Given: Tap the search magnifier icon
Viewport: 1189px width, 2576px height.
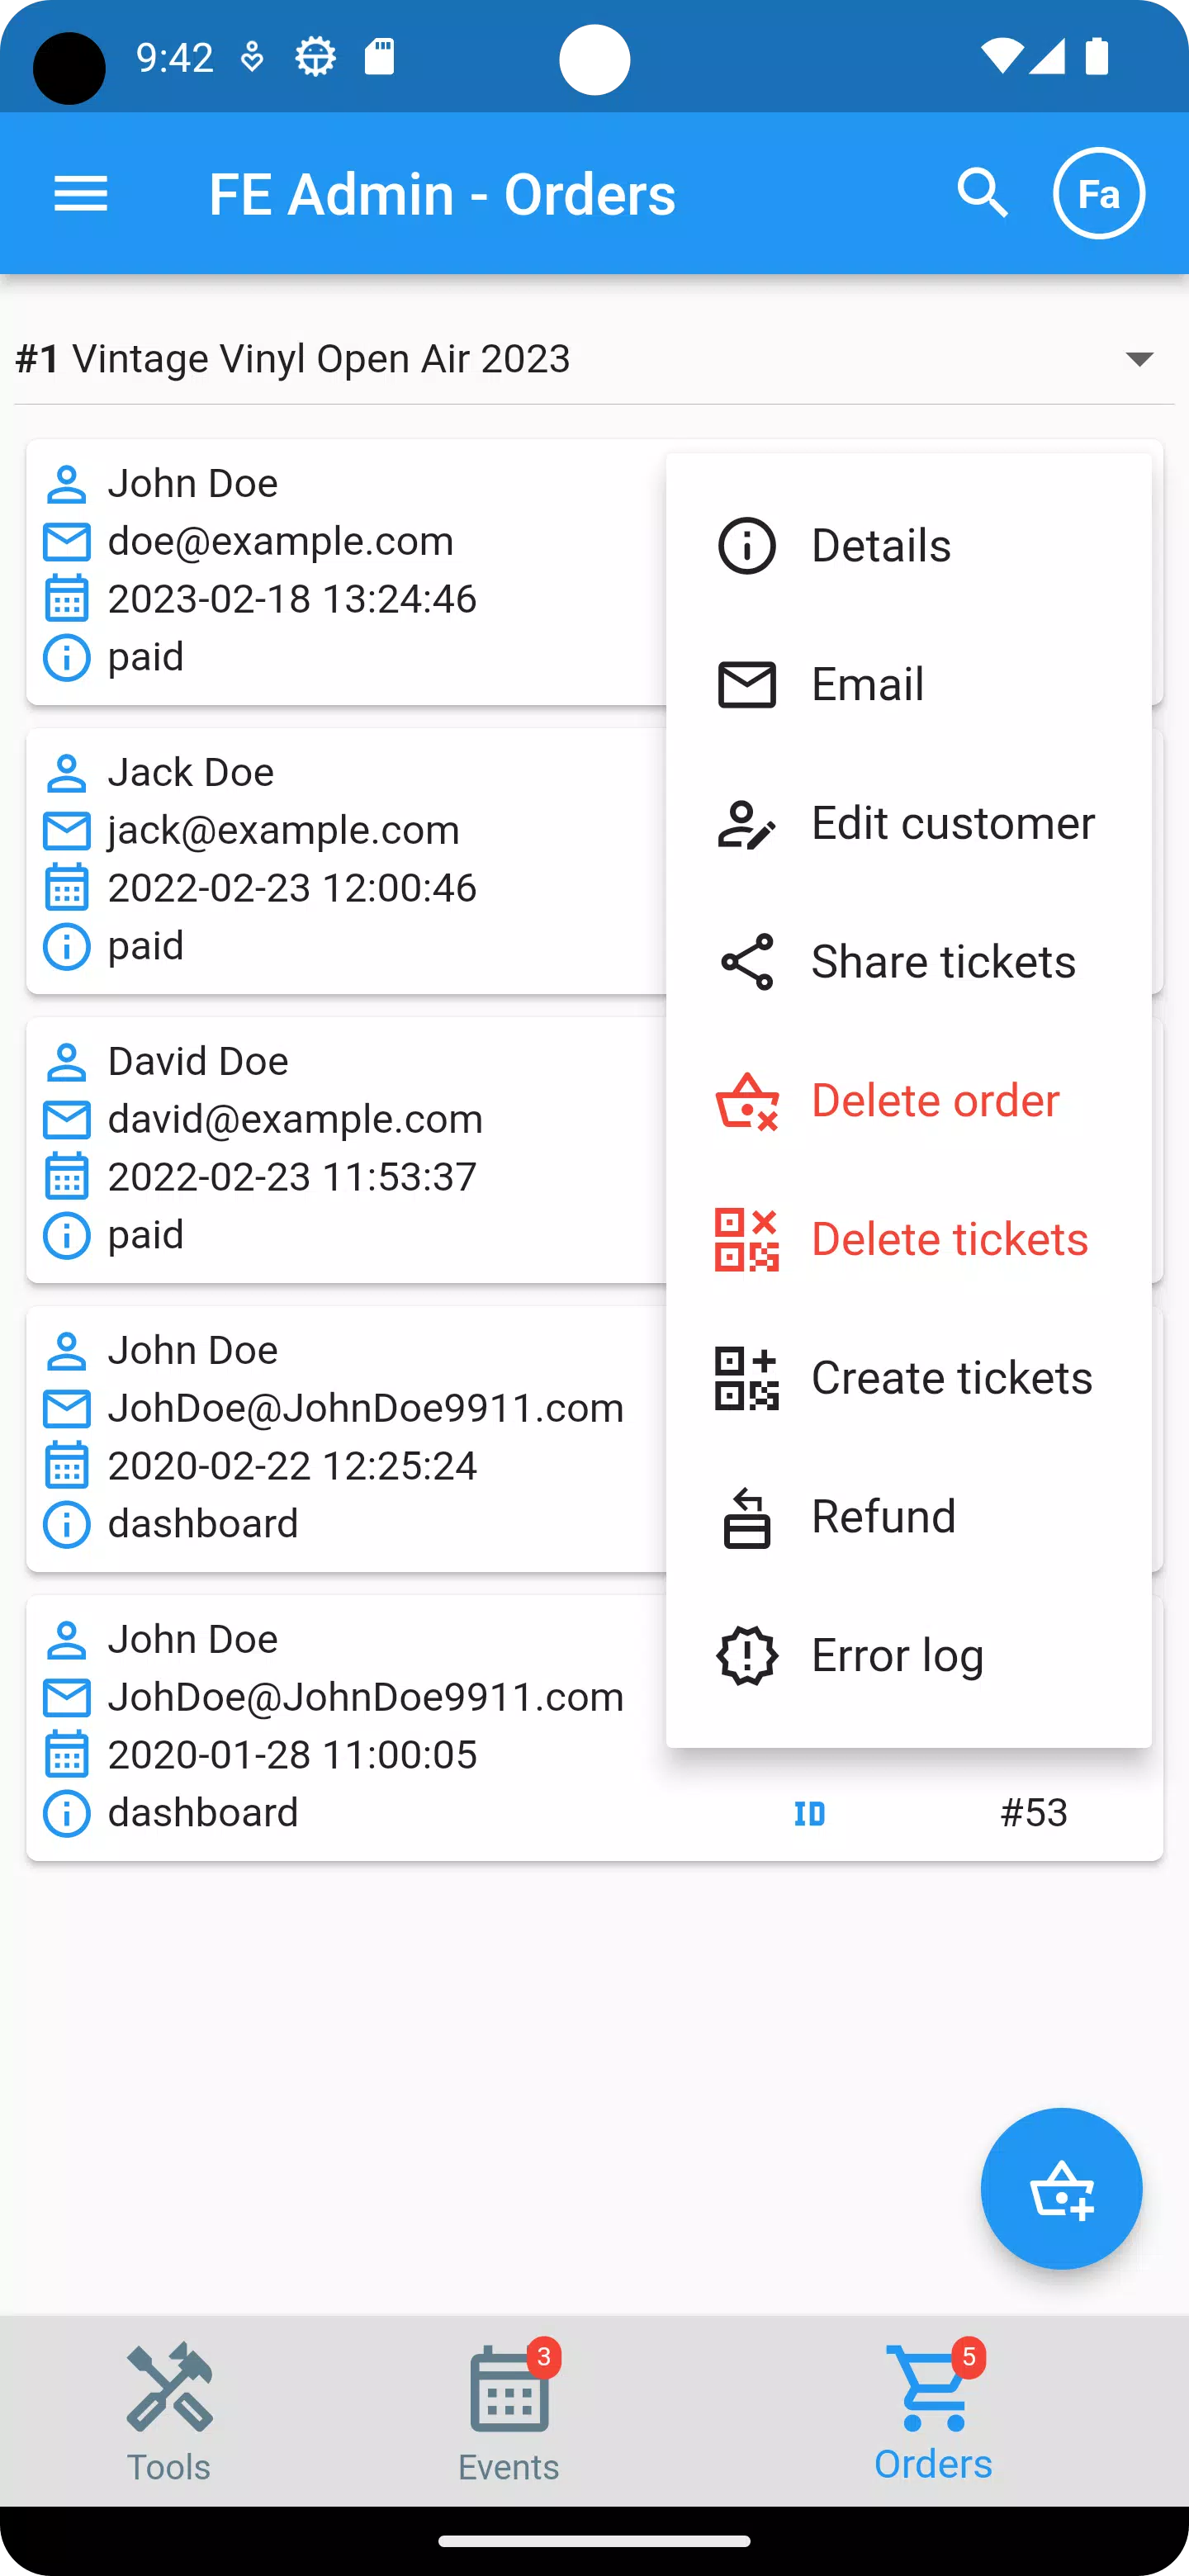Looking at the screenshot, I should (982, 193).
